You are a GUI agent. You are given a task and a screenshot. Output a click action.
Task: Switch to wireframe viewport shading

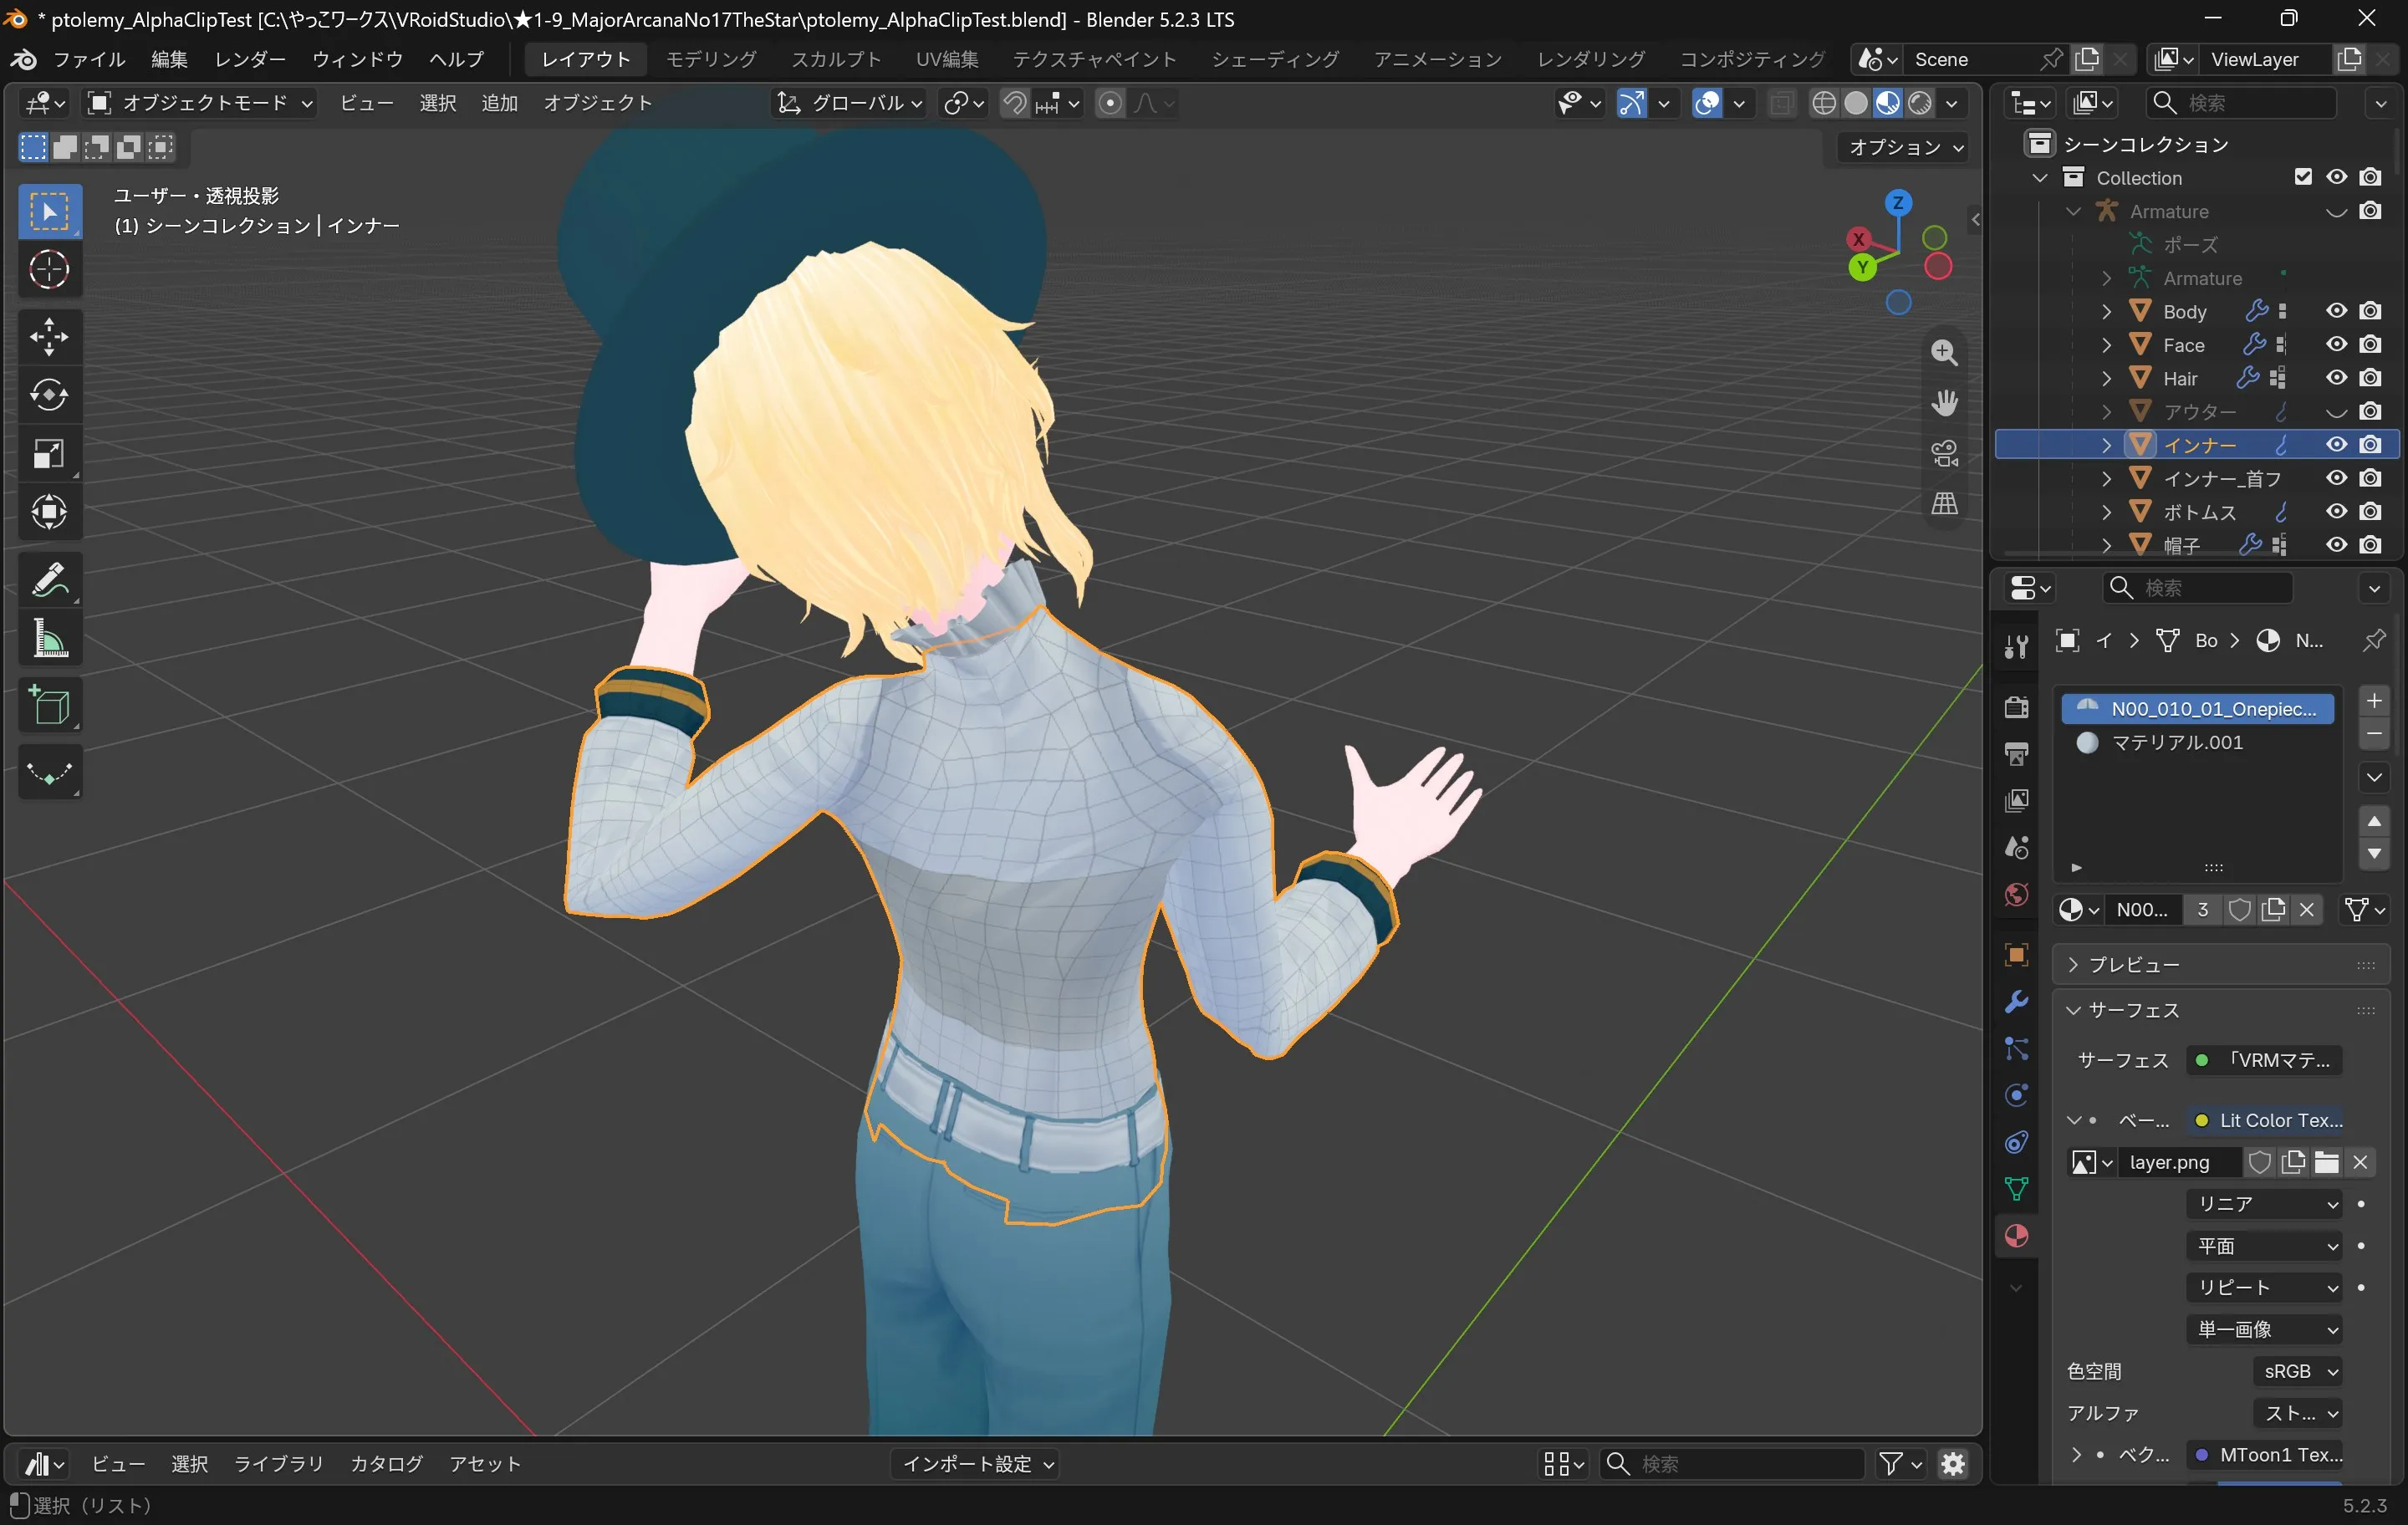(1823, 103)
